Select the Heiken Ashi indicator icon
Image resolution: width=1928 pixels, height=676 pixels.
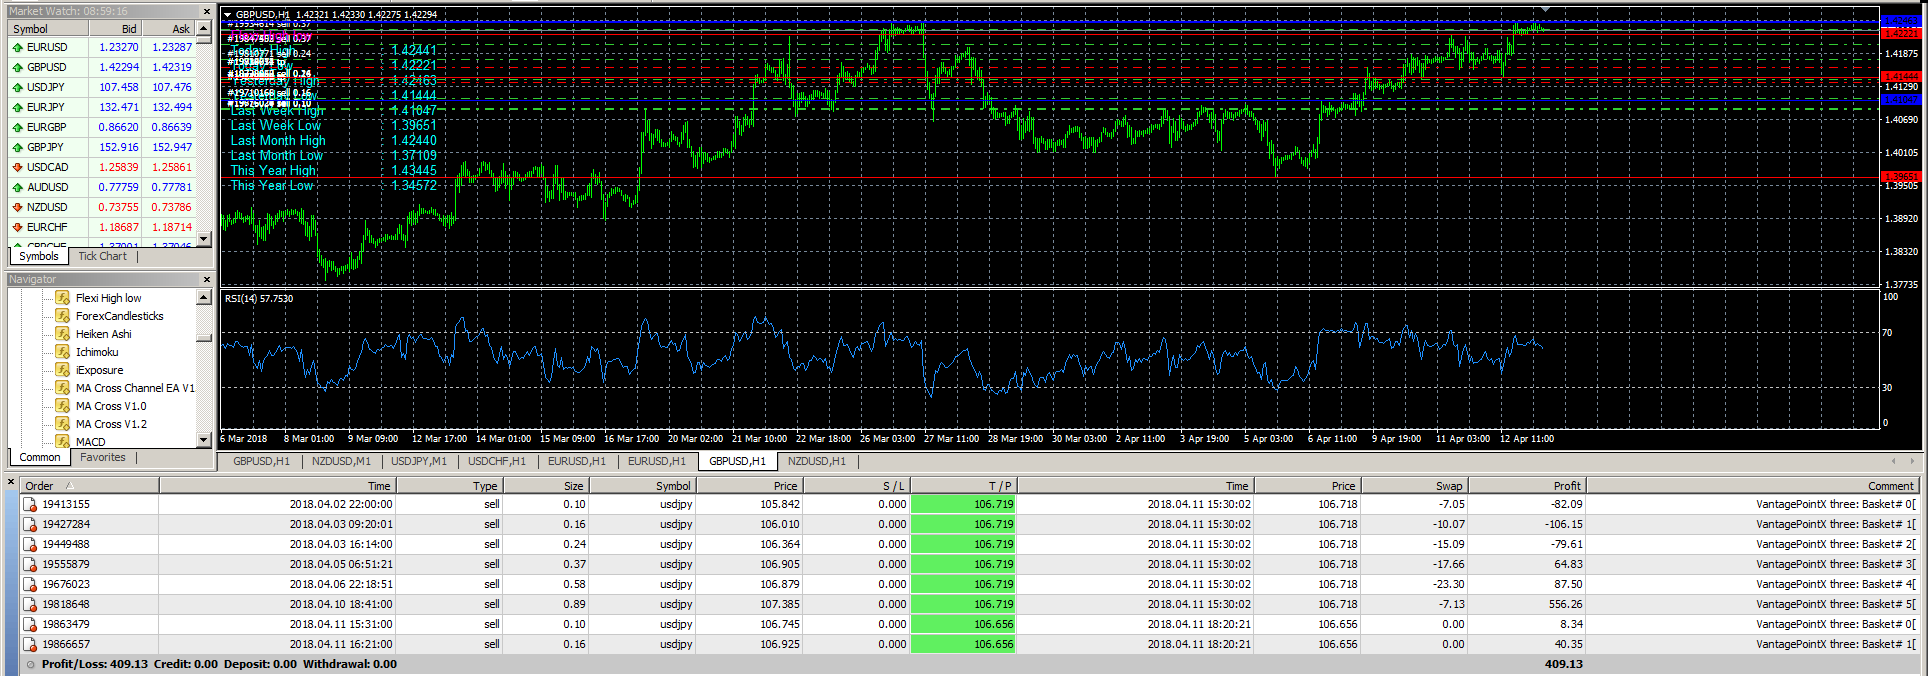click(62, 334)
